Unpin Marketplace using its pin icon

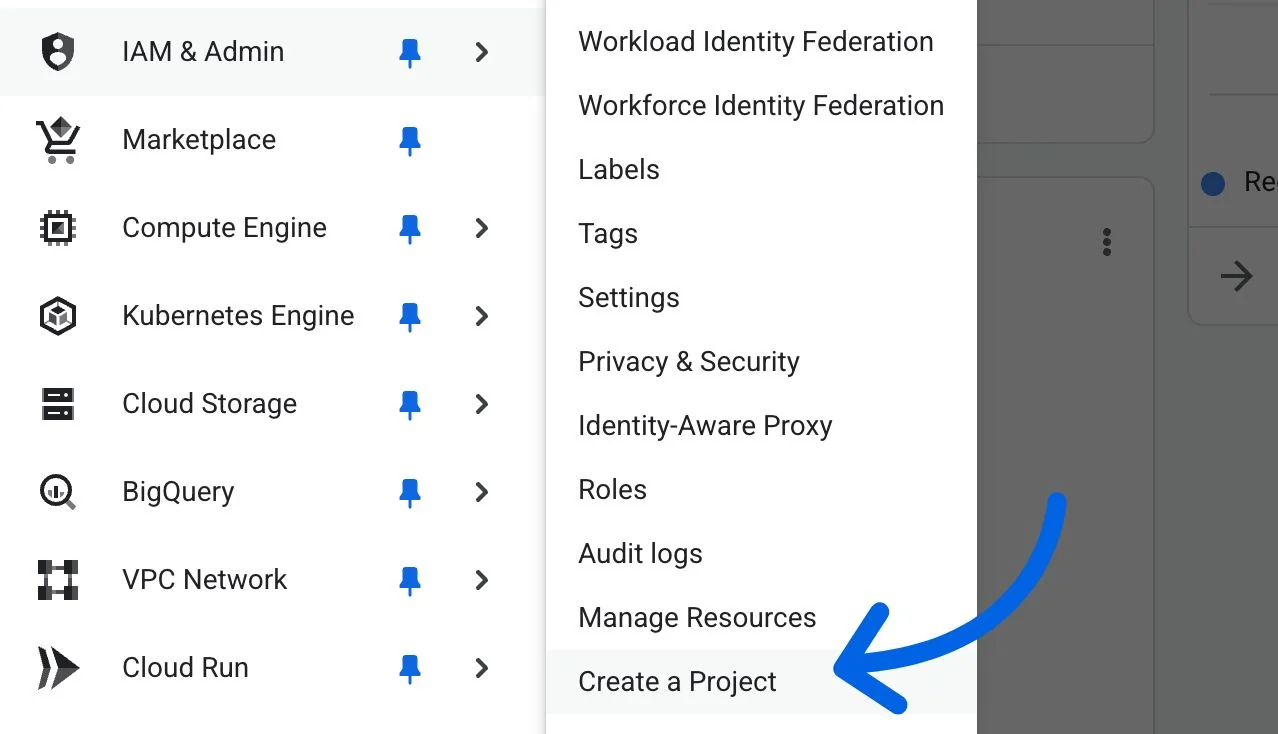point(409,141)
